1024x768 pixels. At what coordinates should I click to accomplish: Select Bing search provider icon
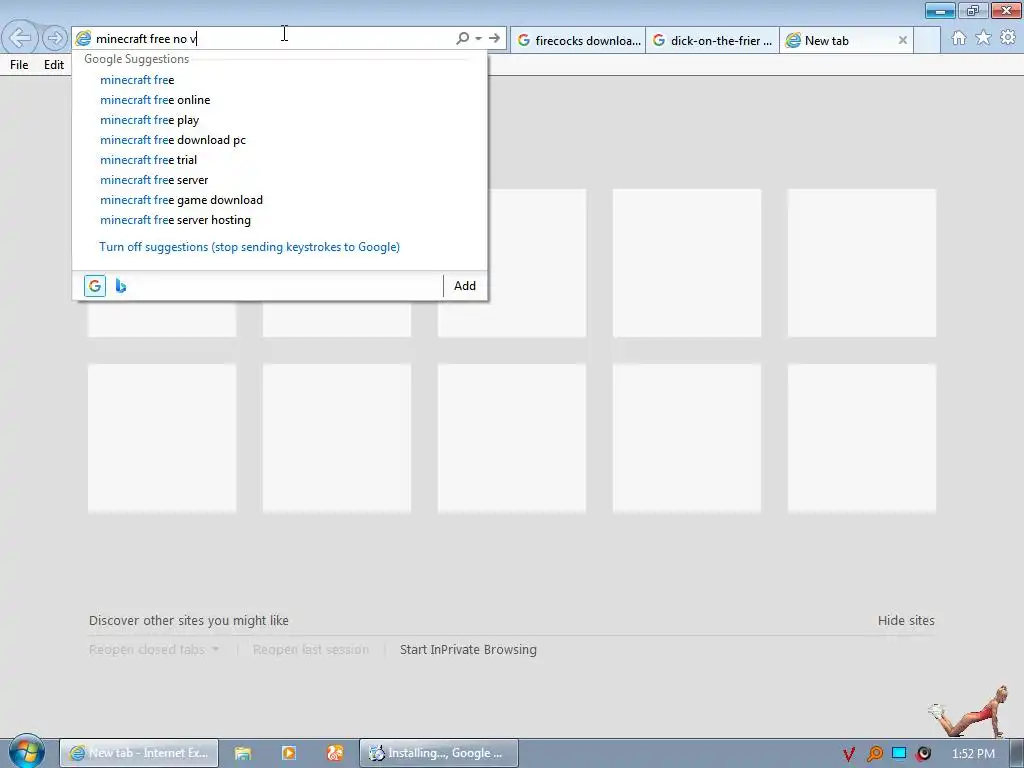click(121, 286)
